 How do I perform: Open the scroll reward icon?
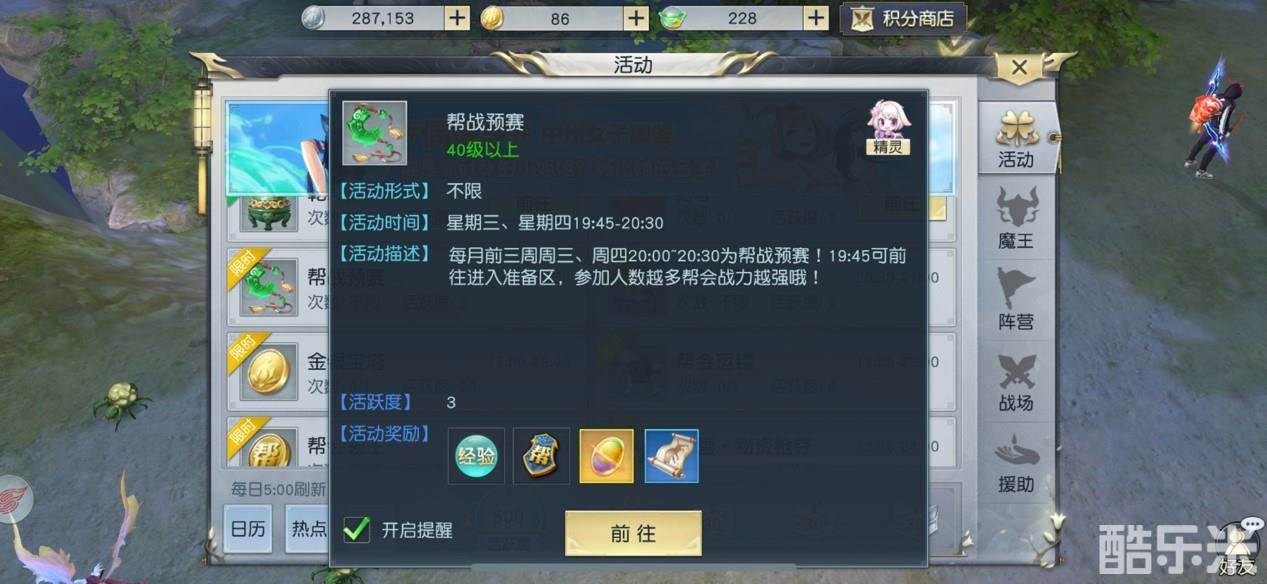671,456
